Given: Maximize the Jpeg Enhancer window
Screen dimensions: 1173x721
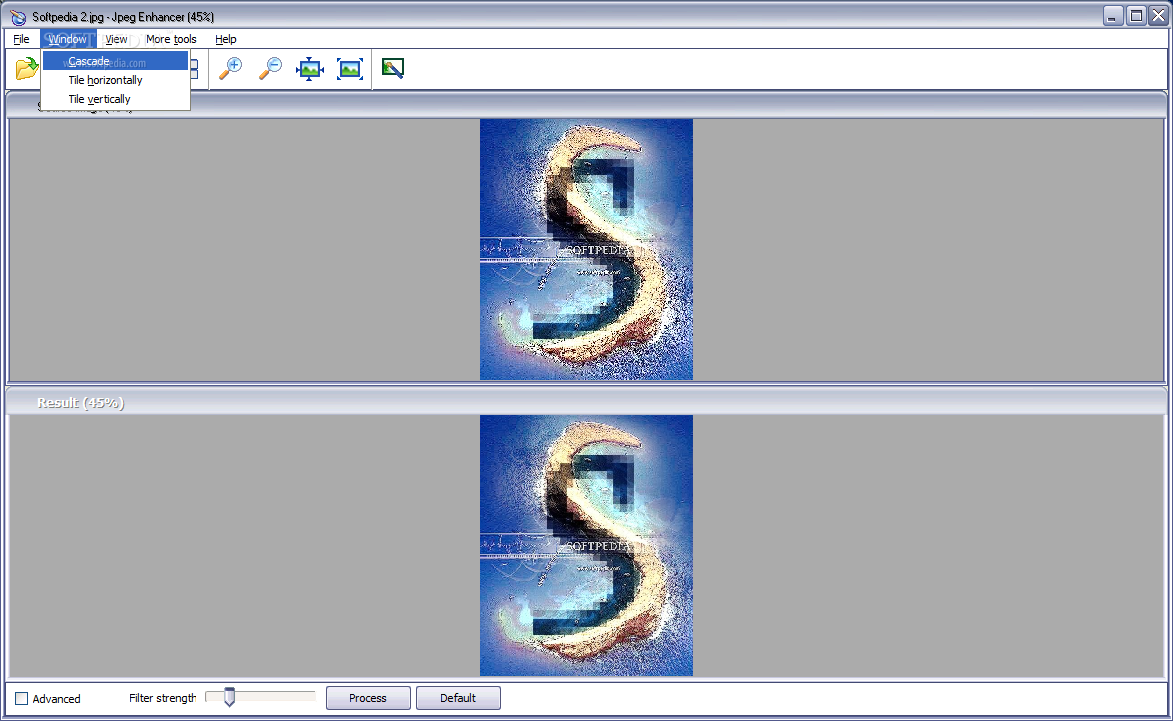Looking at the screenshot, I should [x=1136, y=16].
